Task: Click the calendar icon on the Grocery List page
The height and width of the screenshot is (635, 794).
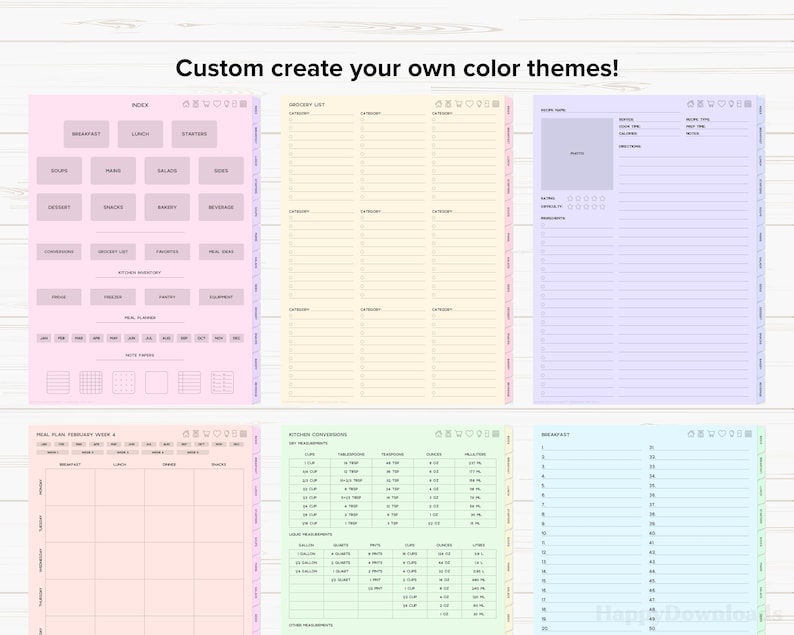Action: click(496, 104)
